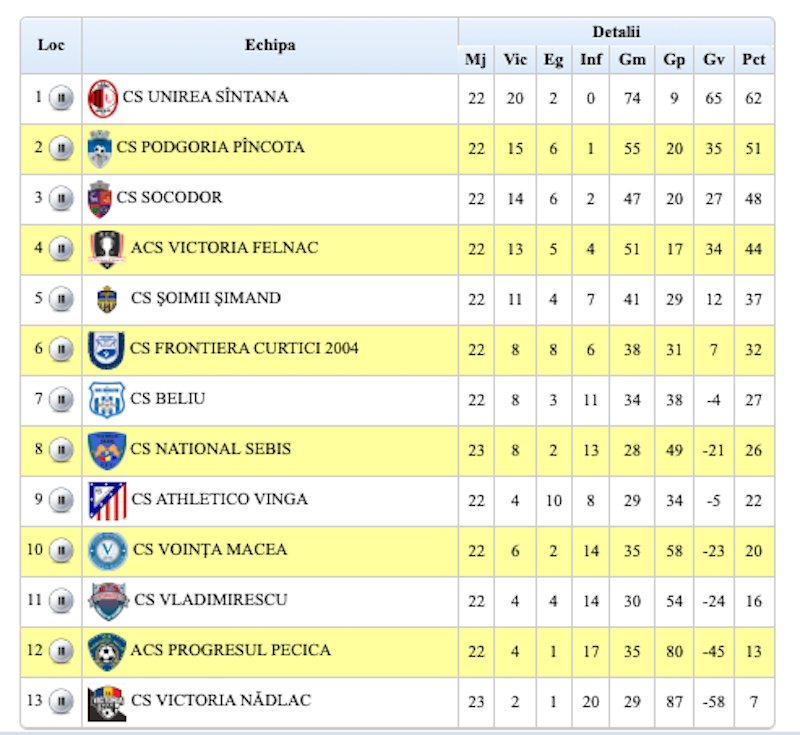
Task: Click the CS Voința Macea round logo
Action: 107,550
